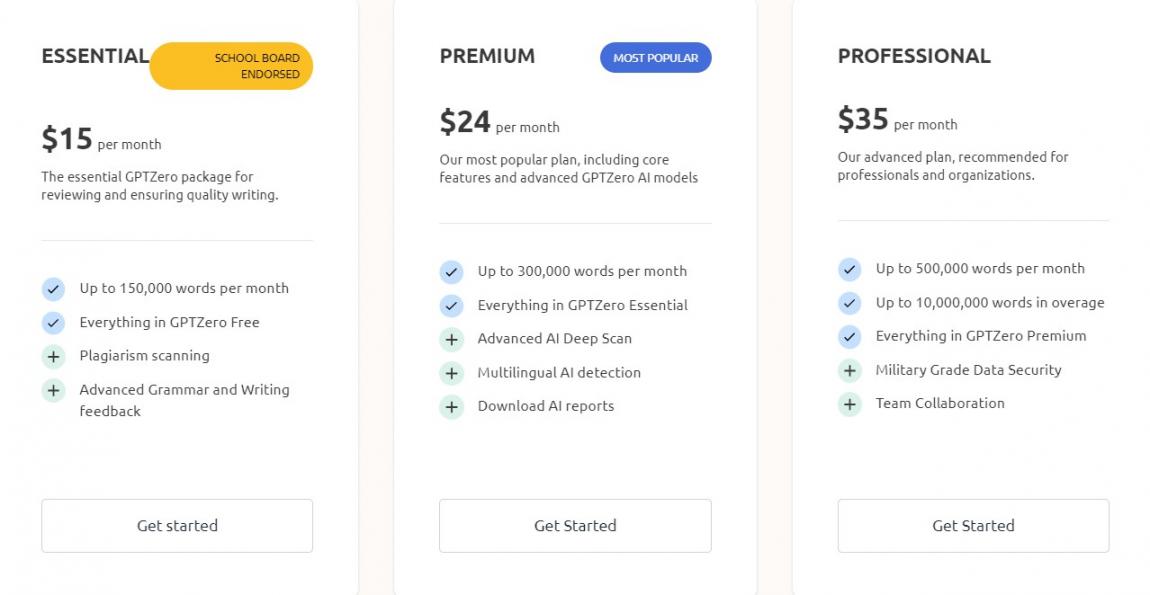This screenshot has height=595, width=1150.
Task: Click plus icon next to Team Collaboration
Action: 850,404
